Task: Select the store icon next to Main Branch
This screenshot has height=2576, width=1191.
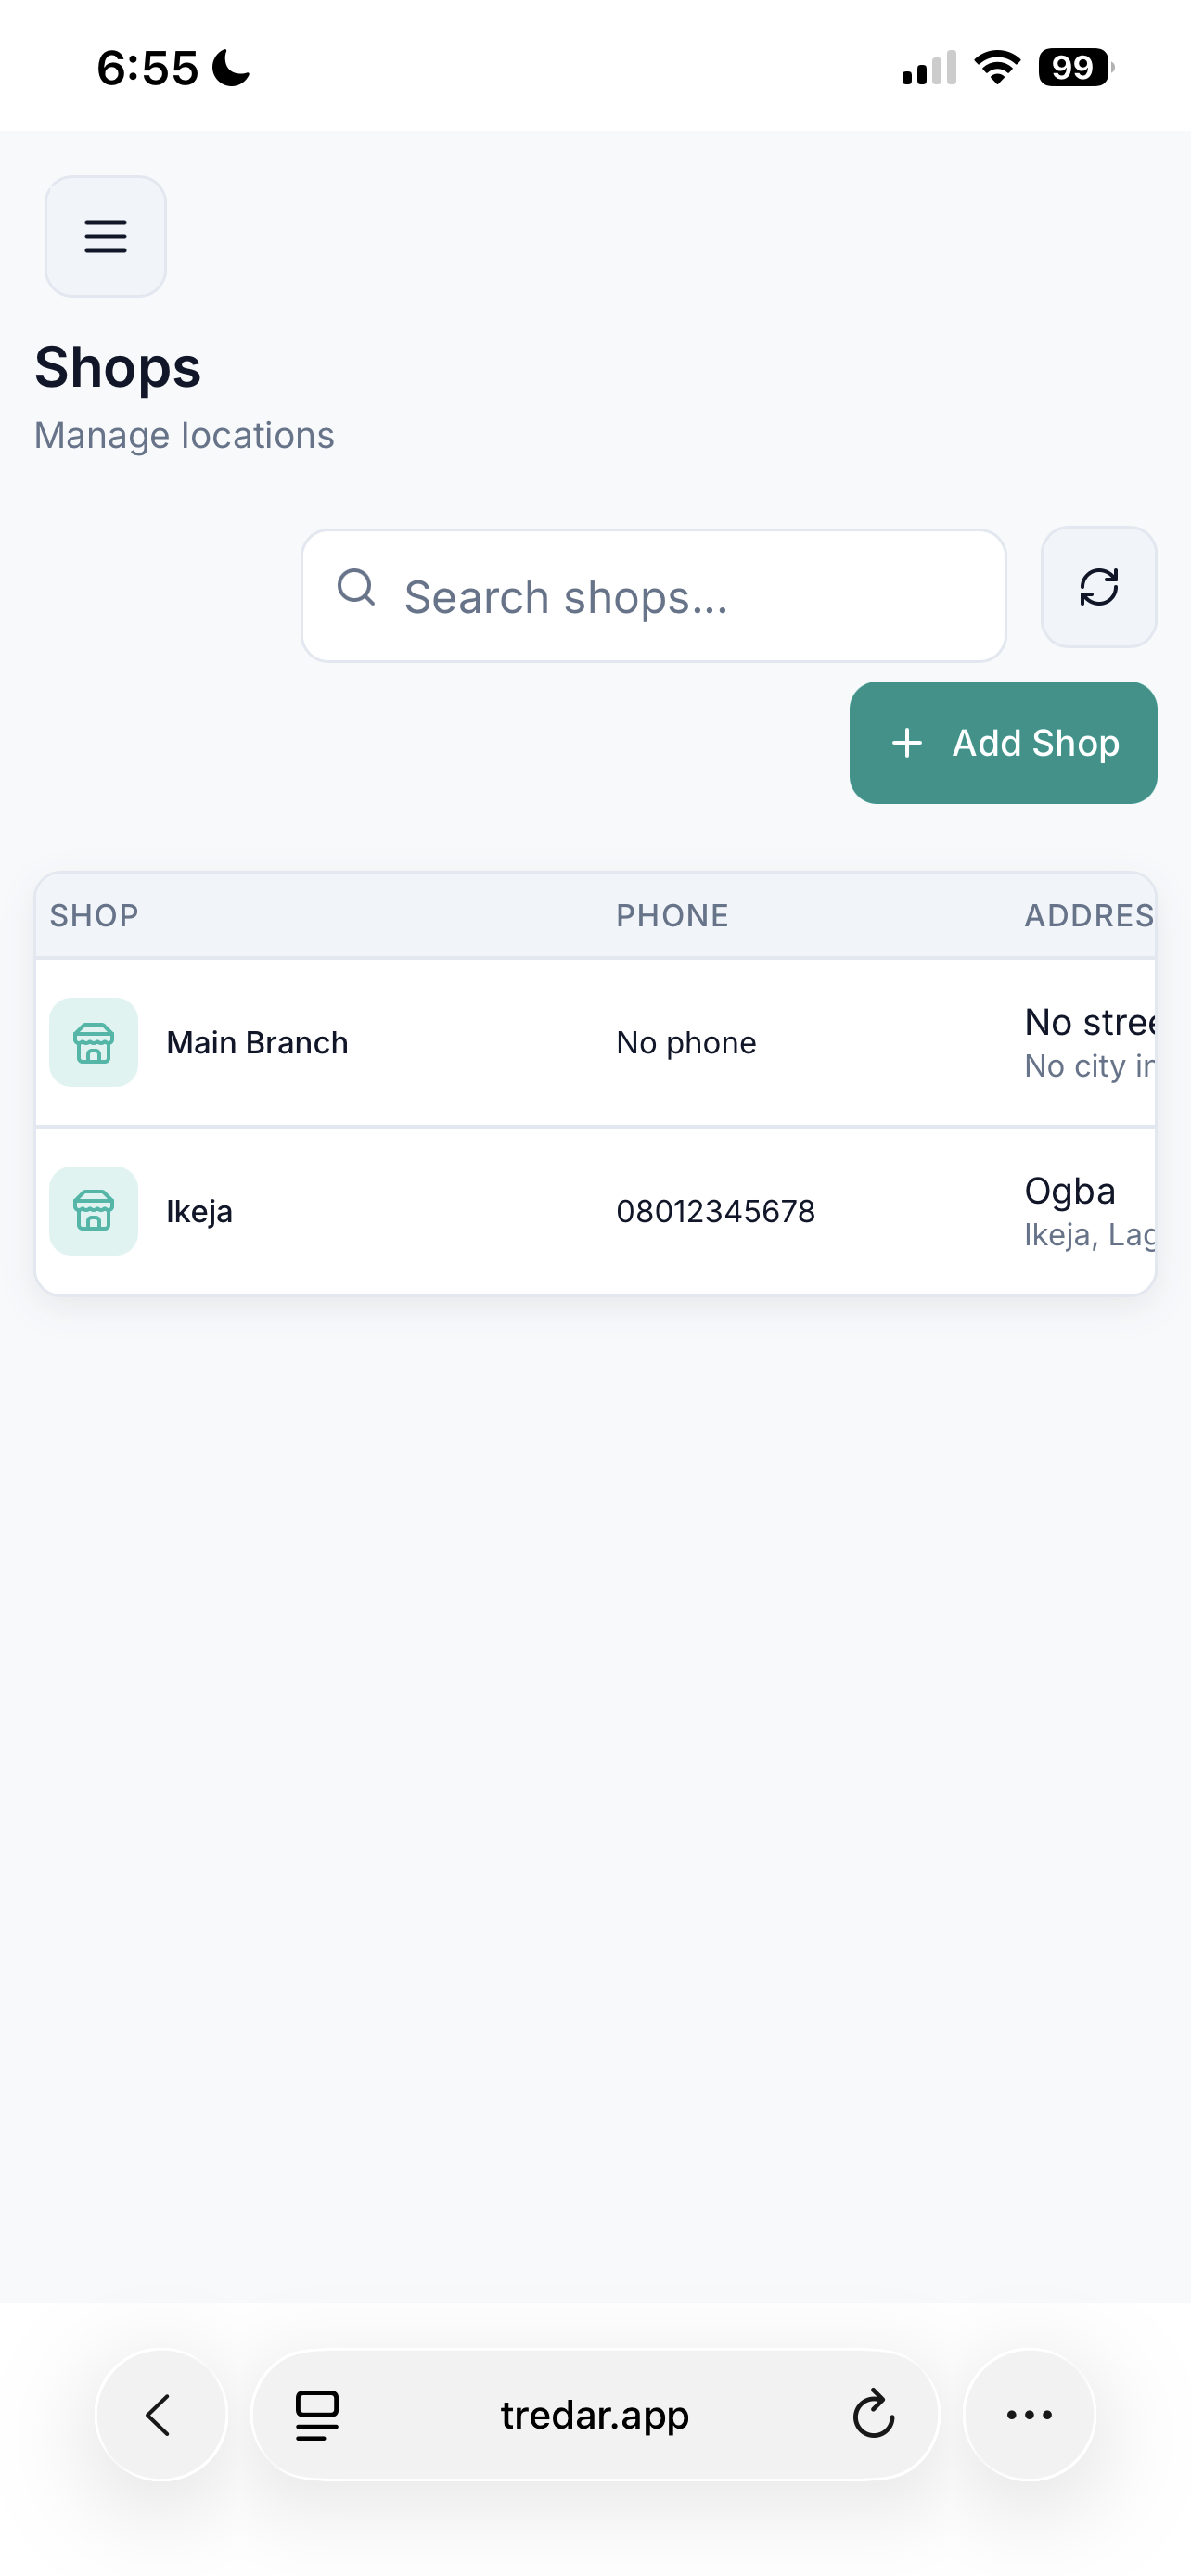Action: click(x=93, y=1042)
